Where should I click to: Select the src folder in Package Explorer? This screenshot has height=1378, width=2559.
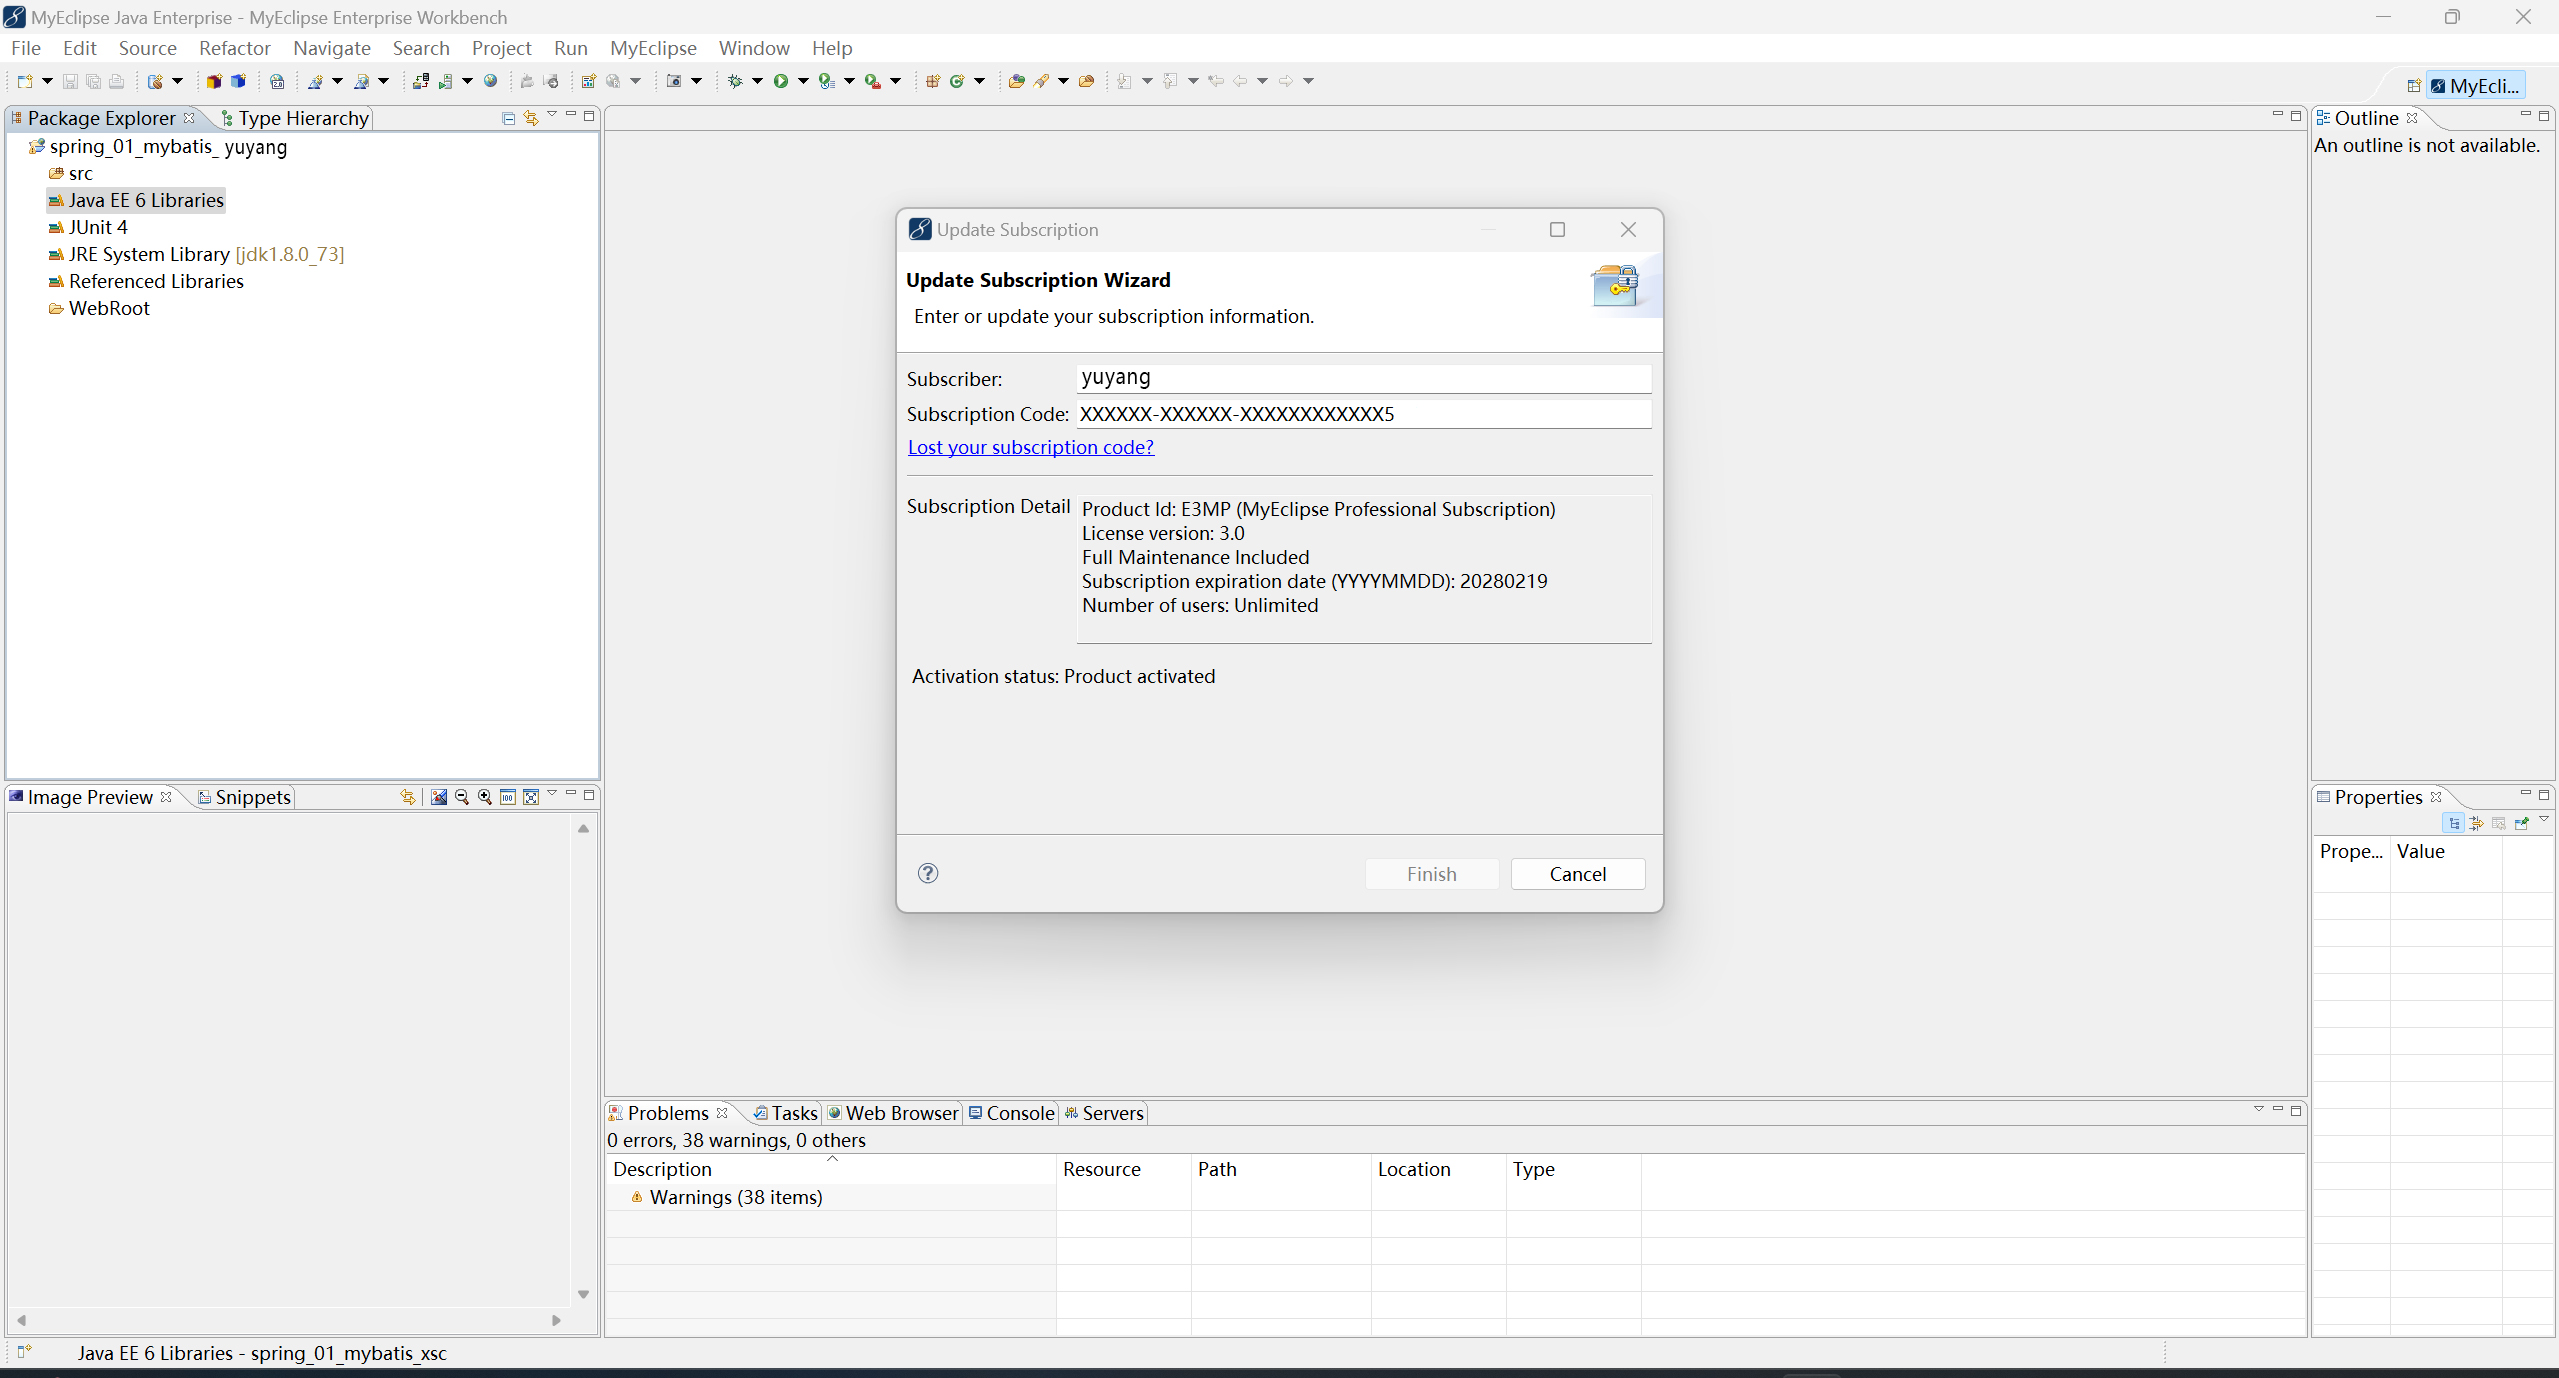pos(70,173)
